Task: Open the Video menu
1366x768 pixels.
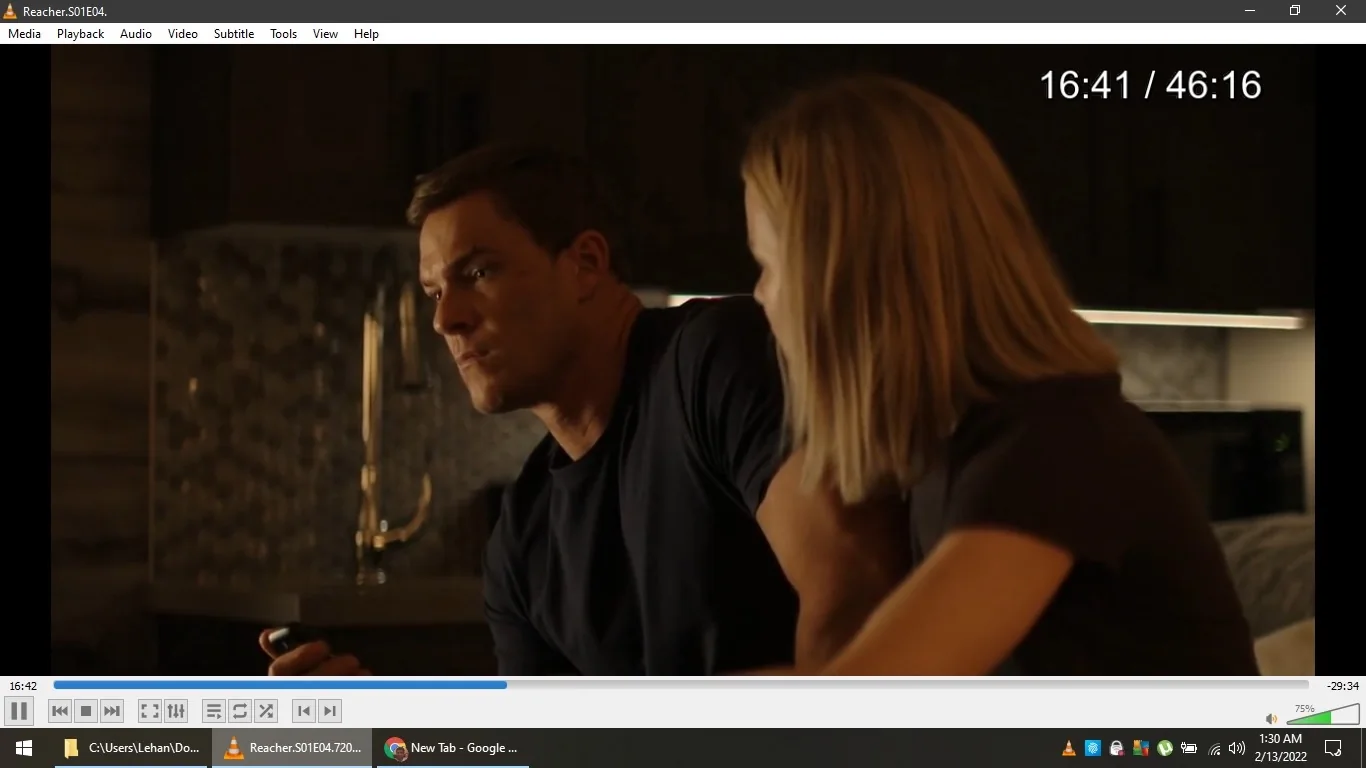Action: (x=183, y=34)
